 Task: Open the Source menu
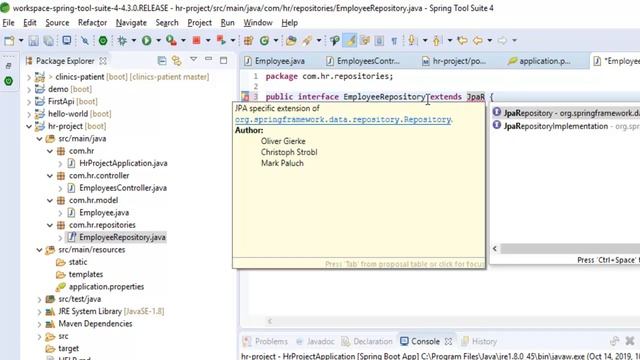click(x=57, y=23)
